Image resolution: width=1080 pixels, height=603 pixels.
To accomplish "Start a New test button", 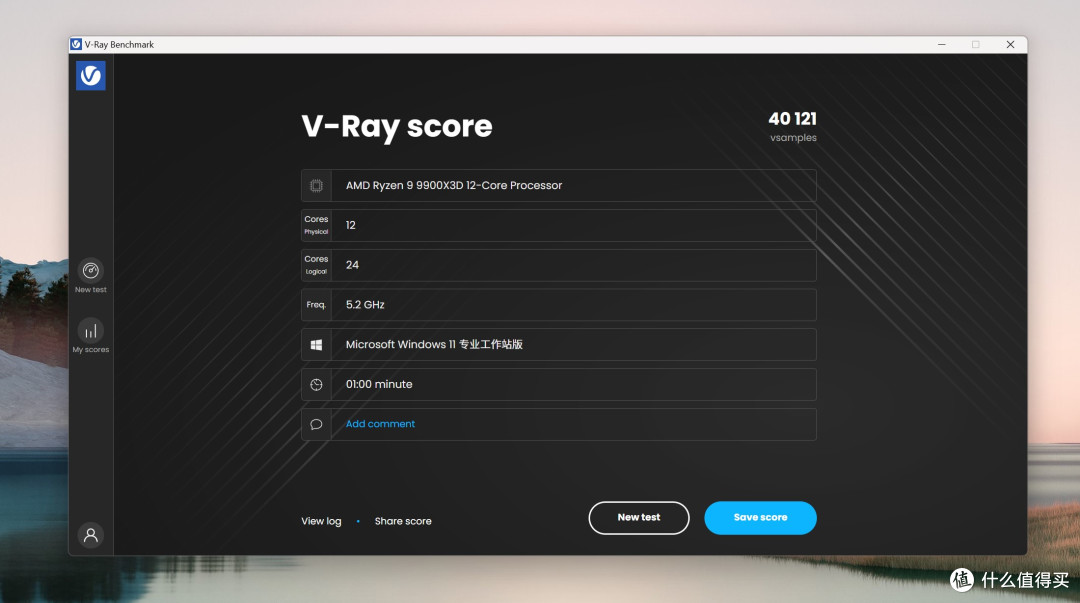I will (638, 518).
